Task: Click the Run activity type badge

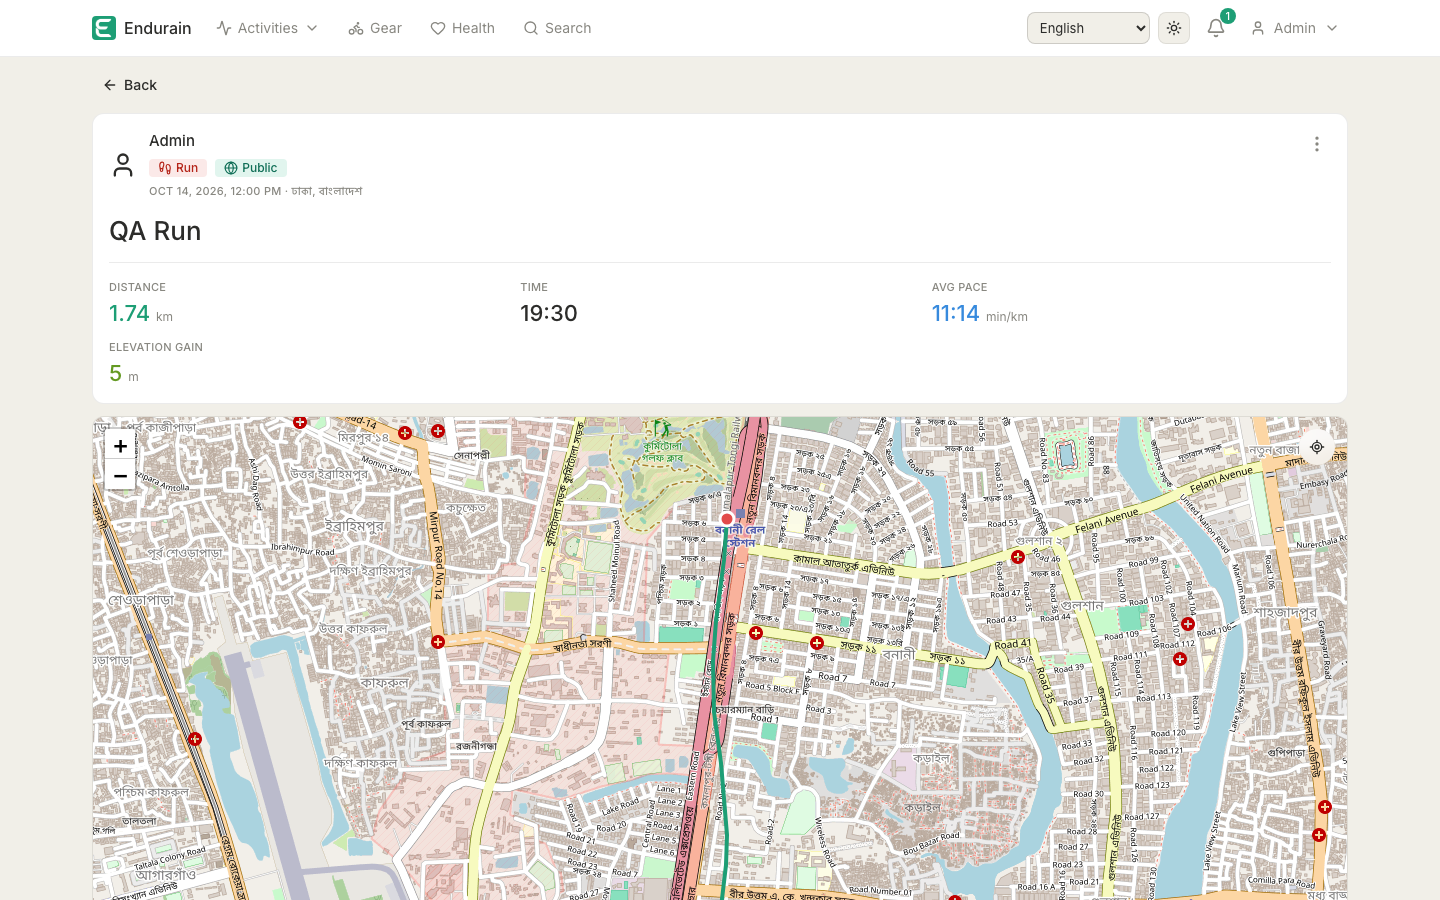Action: 178,168
